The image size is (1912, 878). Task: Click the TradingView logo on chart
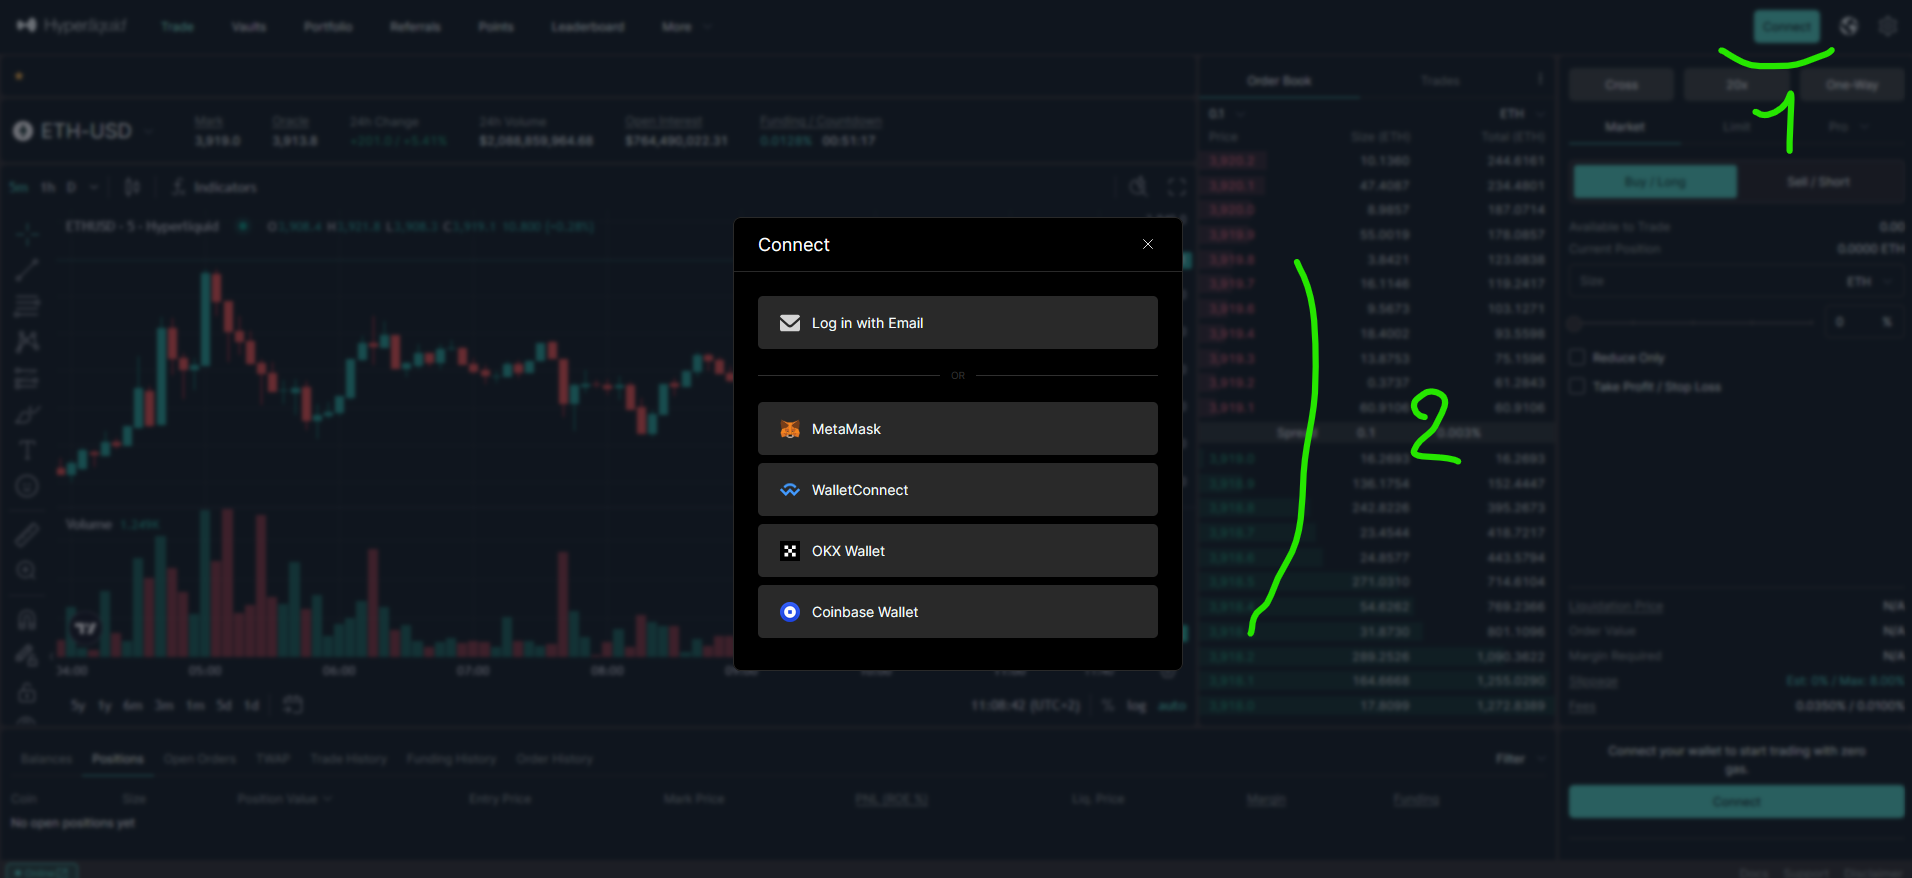(86, 628)
